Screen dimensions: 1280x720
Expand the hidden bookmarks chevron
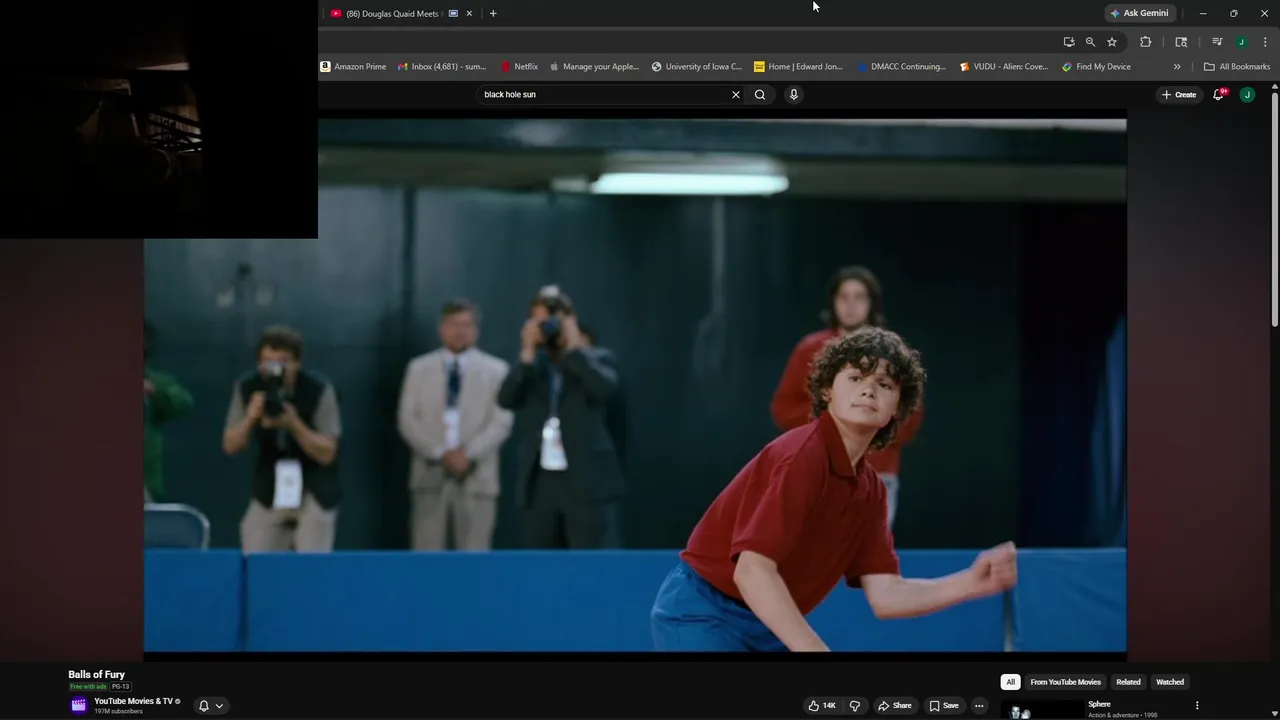click(x=1177, y=67)
